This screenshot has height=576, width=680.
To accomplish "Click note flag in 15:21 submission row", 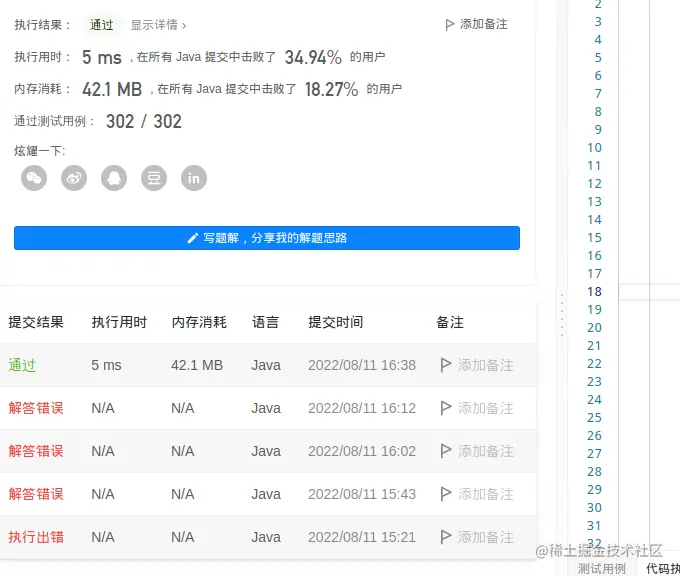I will coord(445,537).
